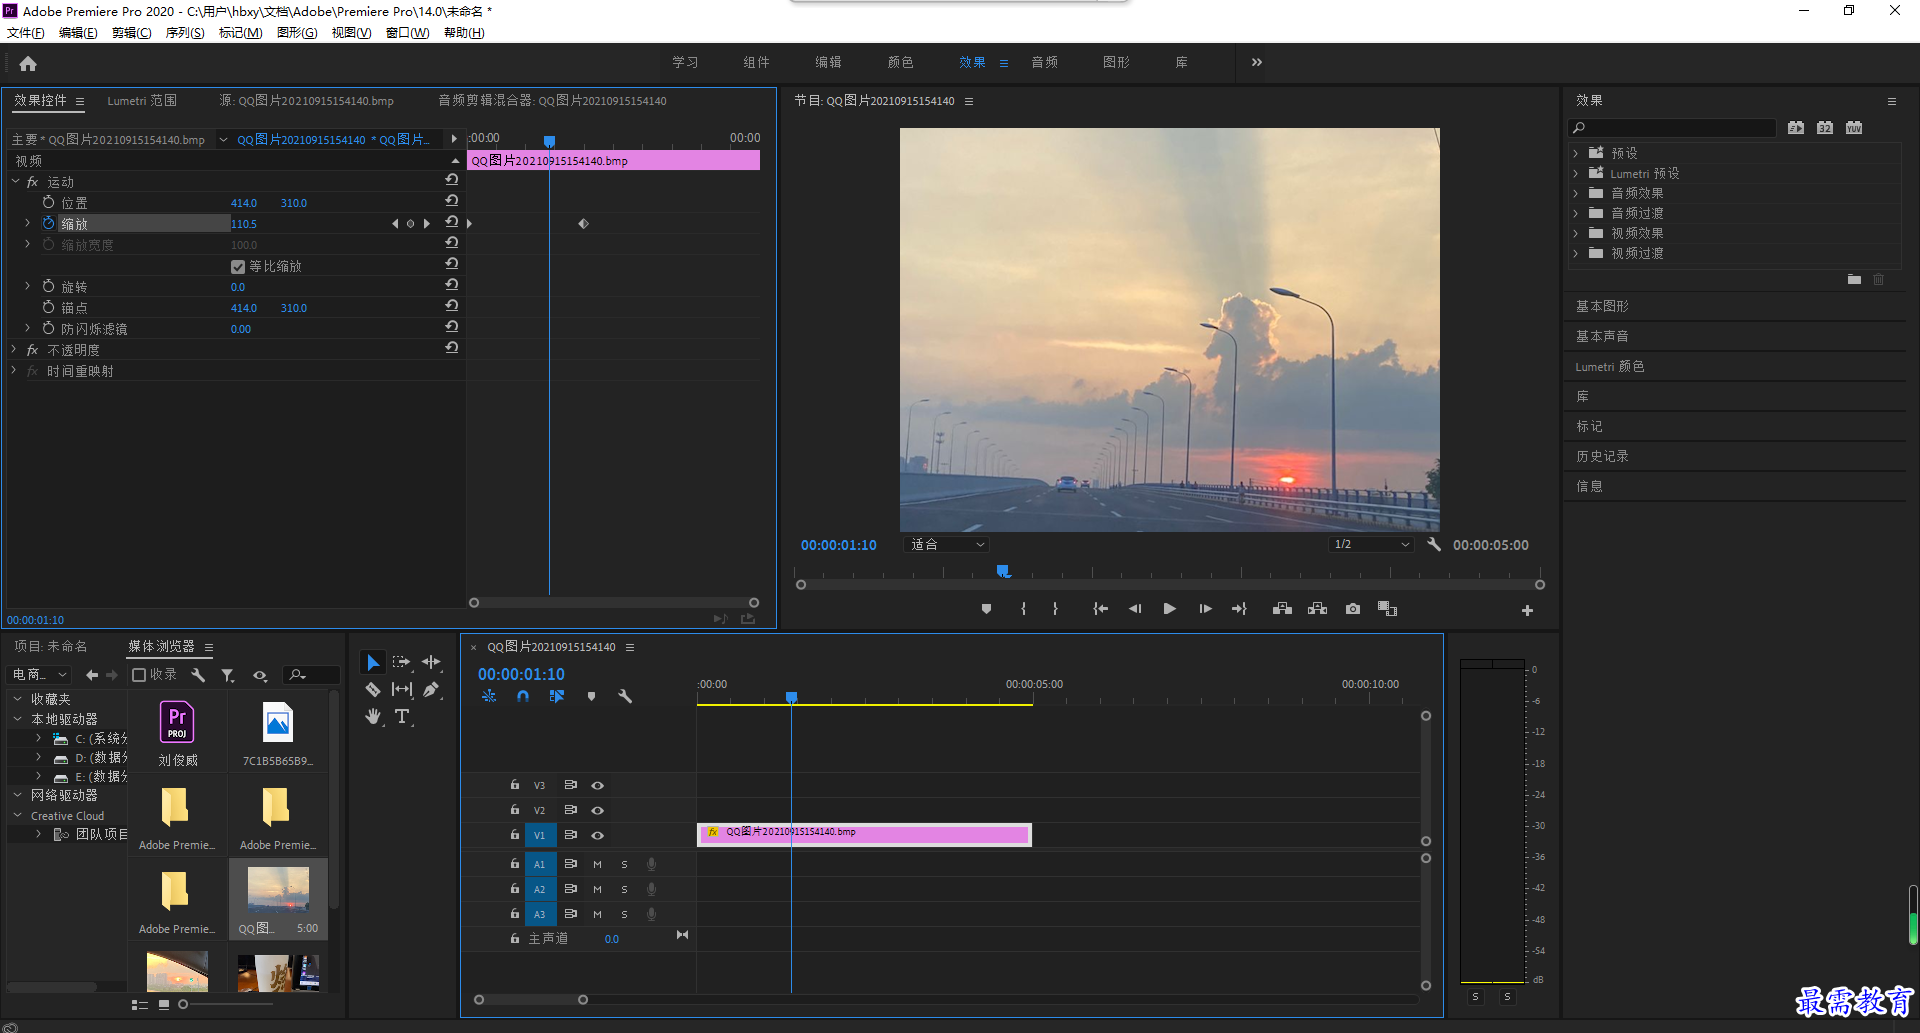Open Timeline display settings wrench
This screenshot has width=1920, height=1033.
point(625,696)
